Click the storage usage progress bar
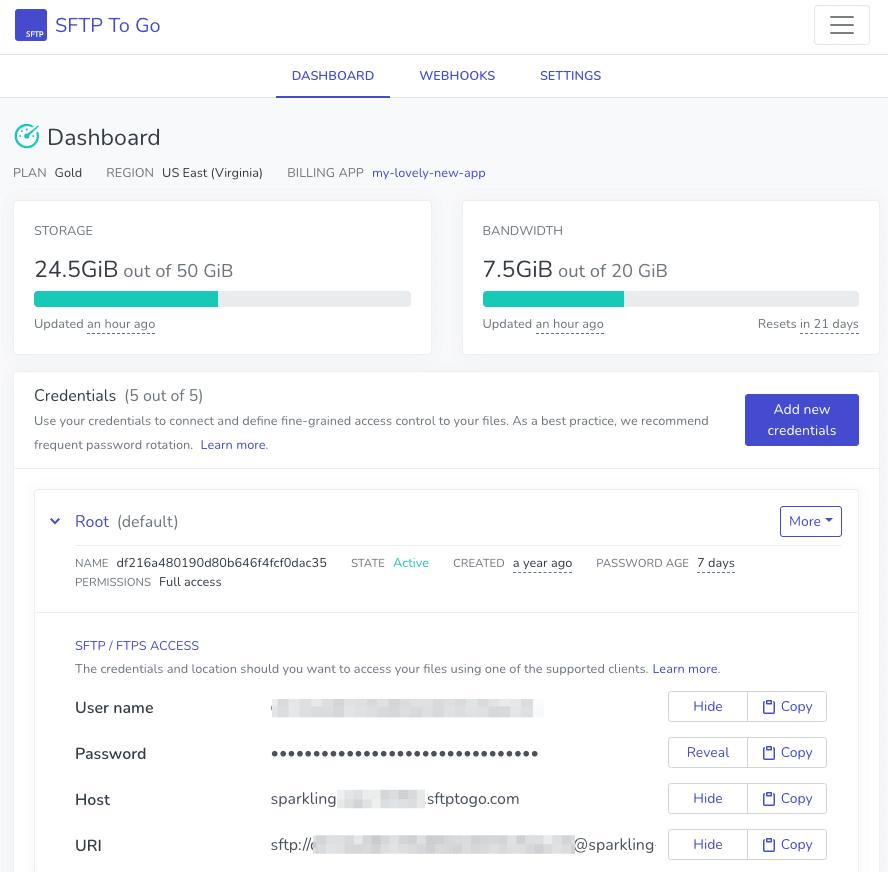The width and height of the screenshot is (888, 872). click(222, 299)
